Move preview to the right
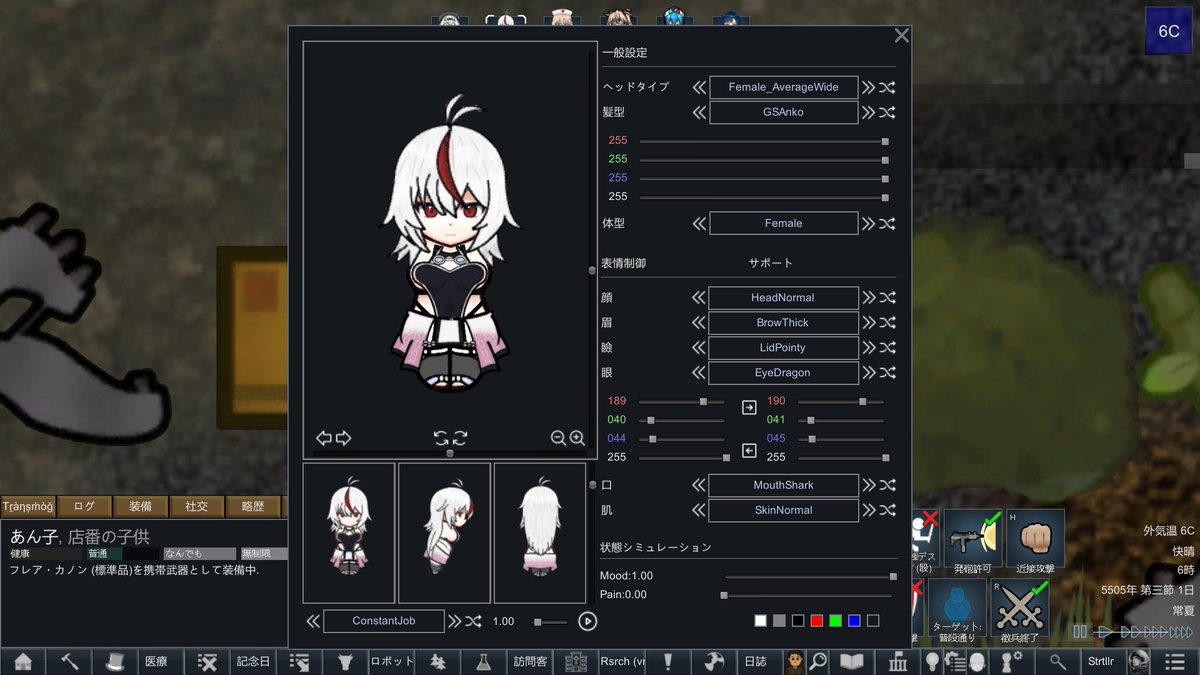Viewport: 1200px width, 675px height. tap(343, 438)
